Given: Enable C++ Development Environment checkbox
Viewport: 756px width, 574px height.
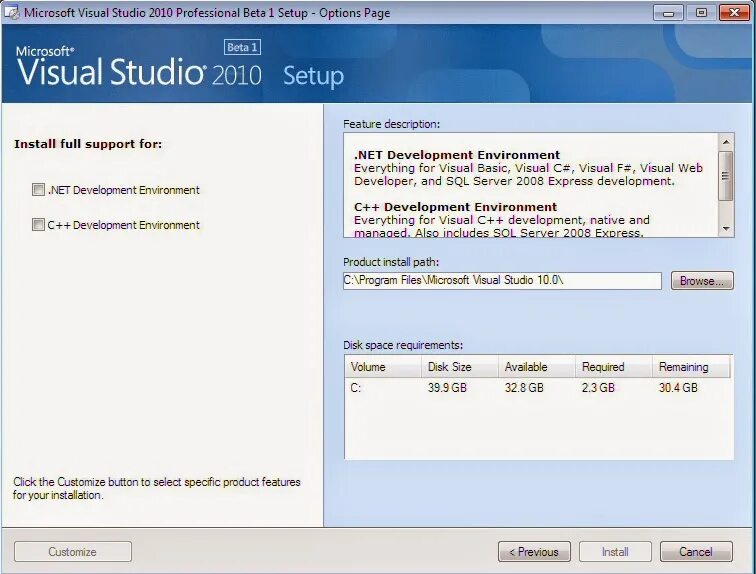Looking at the screenshot, I should [x=38, y=225].
